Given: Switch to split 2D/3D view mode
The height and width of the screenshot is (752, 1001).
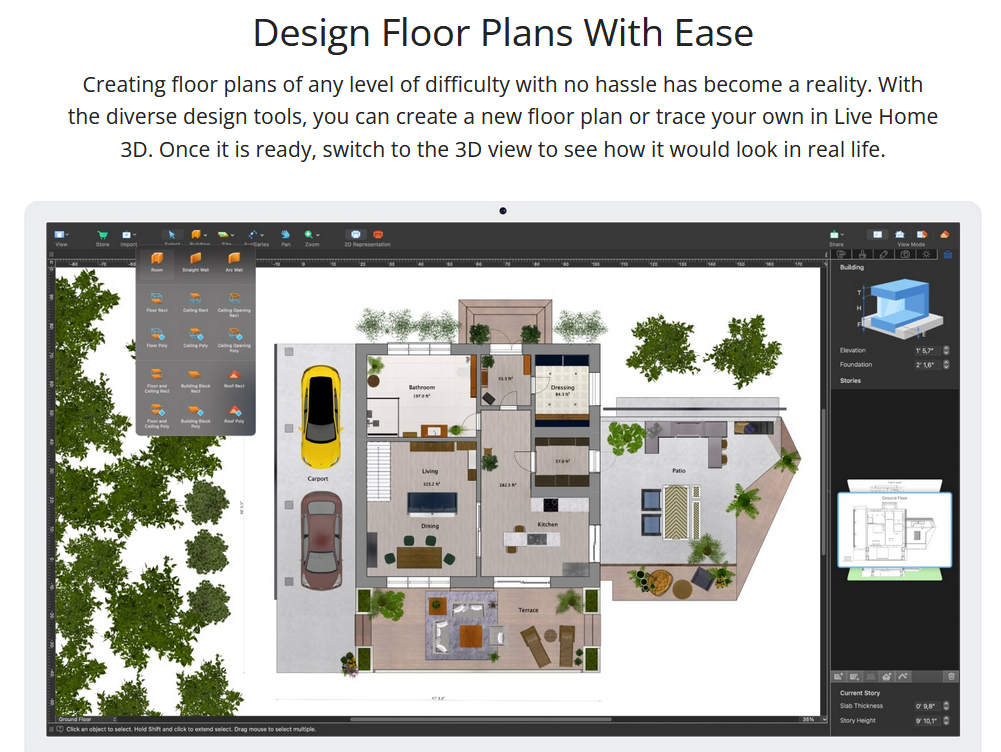Looking at the screenshot, I should tap(922, 234).
